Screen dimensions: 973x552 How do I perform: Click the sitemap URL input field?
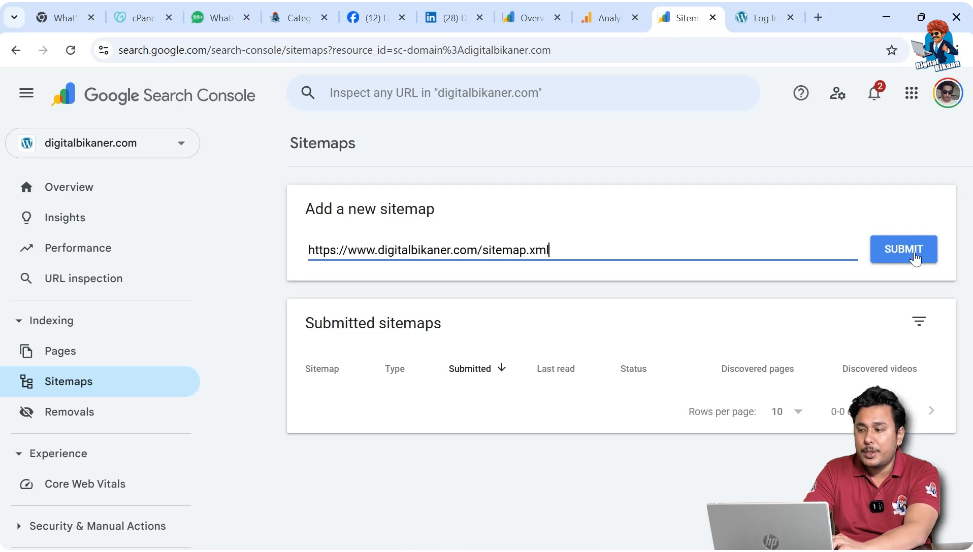coord(582,250)
